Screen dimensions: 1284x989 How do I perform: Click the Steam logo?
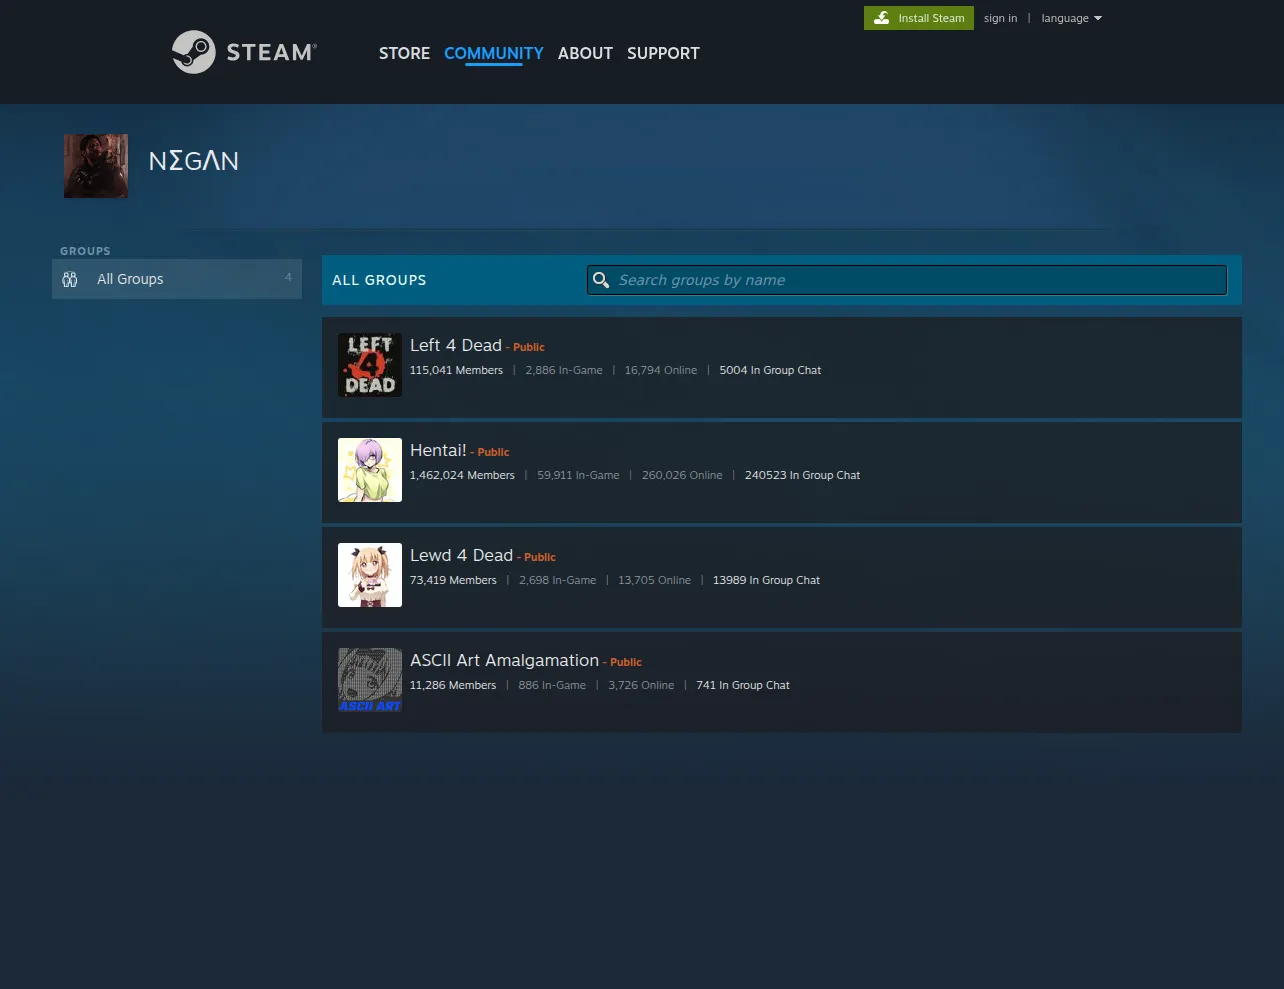(244, 52)
